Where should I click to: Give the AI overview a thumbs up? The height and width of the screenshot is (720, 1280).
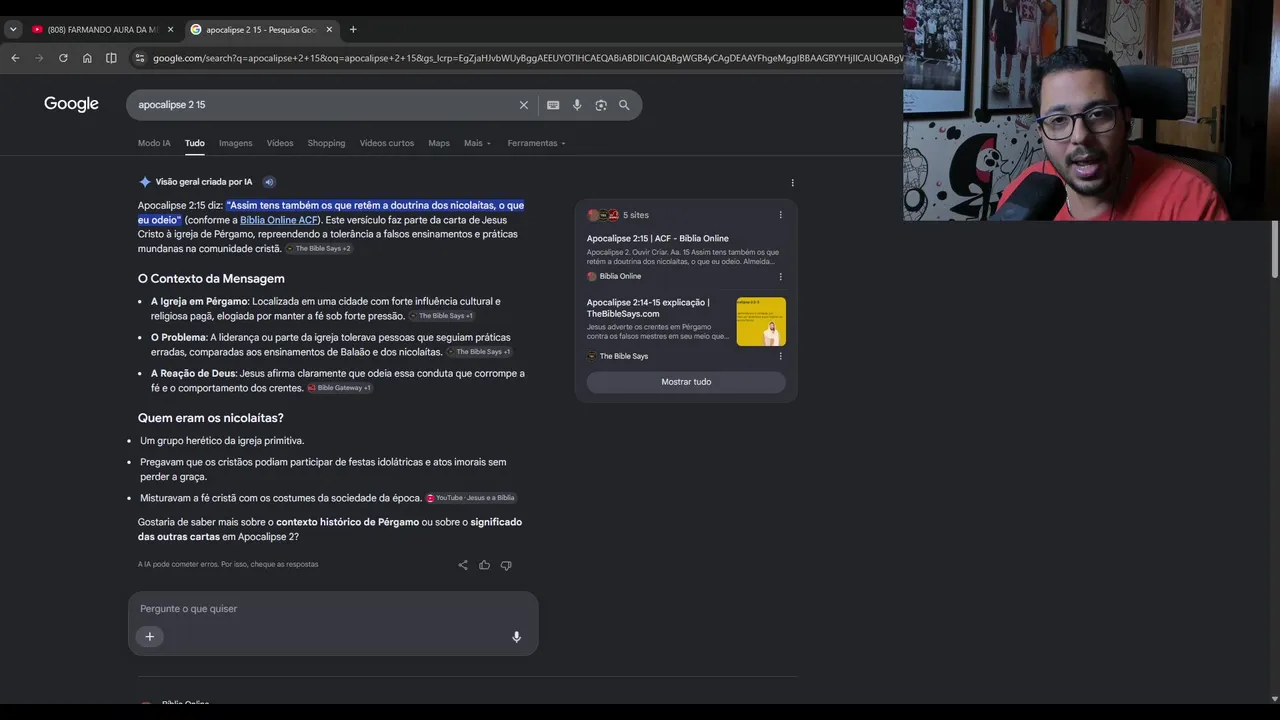pyautogui.click(x=484, y=565)
